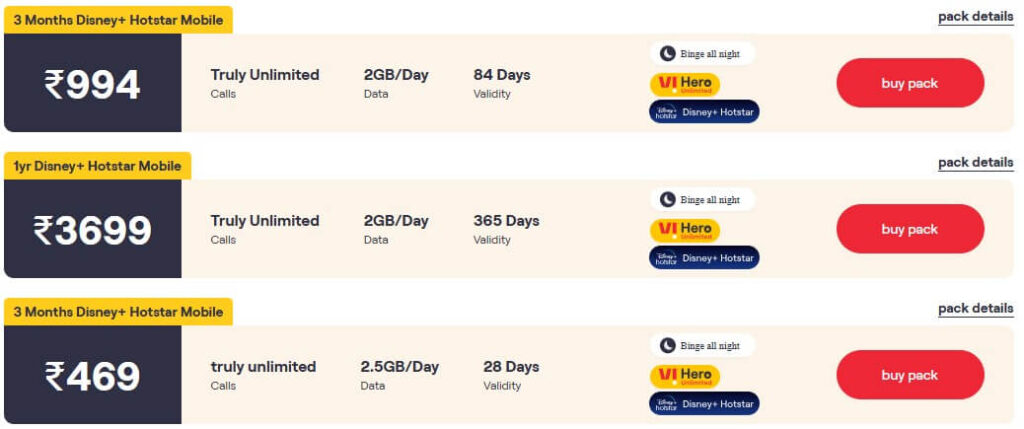This screenshot has width=1024, height=429.
Task: Click Vi Hero Unlimited badge on ₹469 plan
Action: (x=685, y=376)
